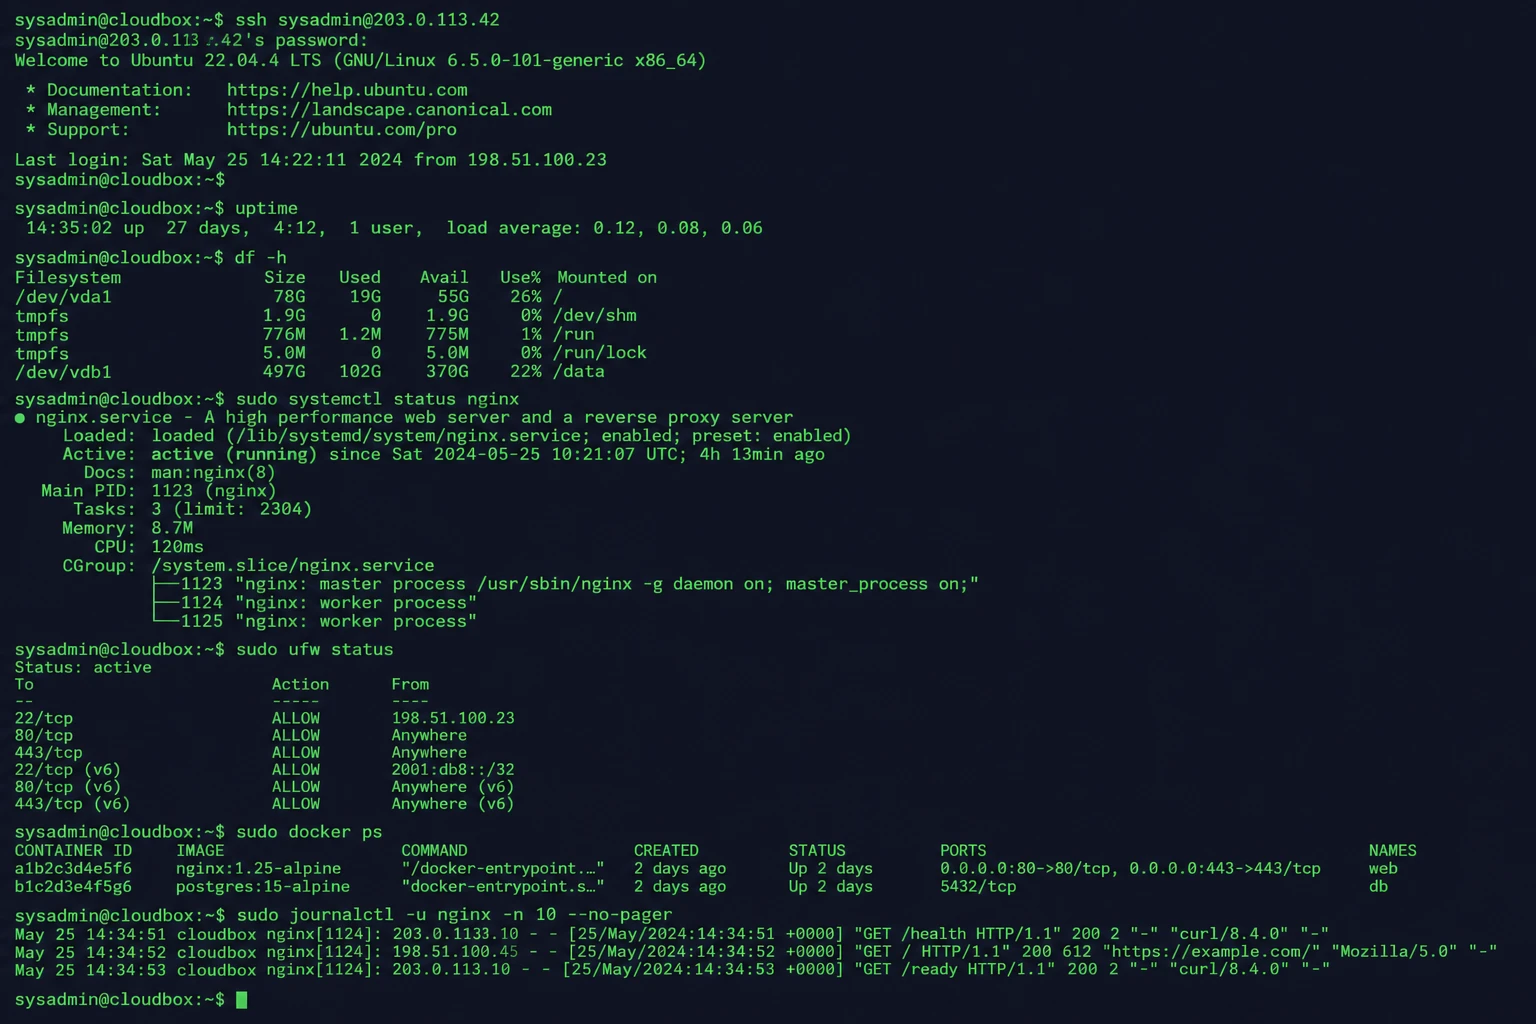Viewport: 1536px width, 1024px height.
Task: Click the nginx.service active status dot
Action: (x=20, y=418)
